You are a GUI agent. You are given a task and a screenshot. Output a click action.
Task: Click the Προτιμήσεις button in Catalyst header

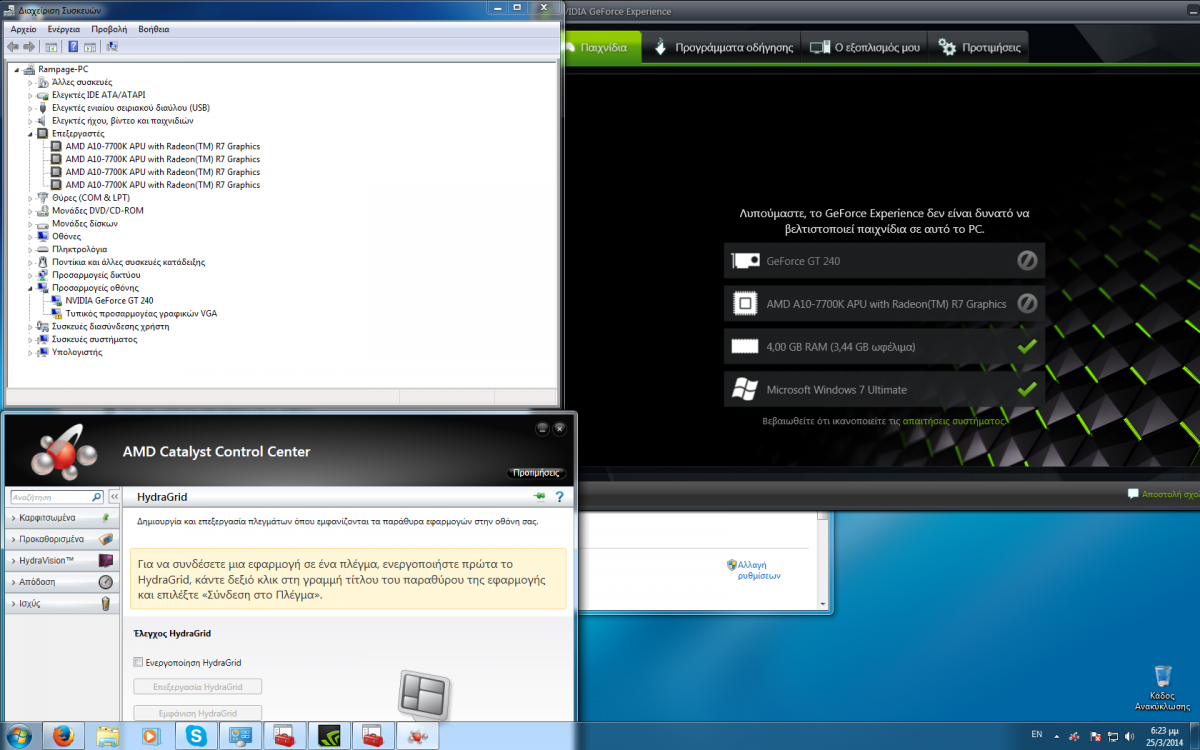pyautogui.click(x=538, y=473)
